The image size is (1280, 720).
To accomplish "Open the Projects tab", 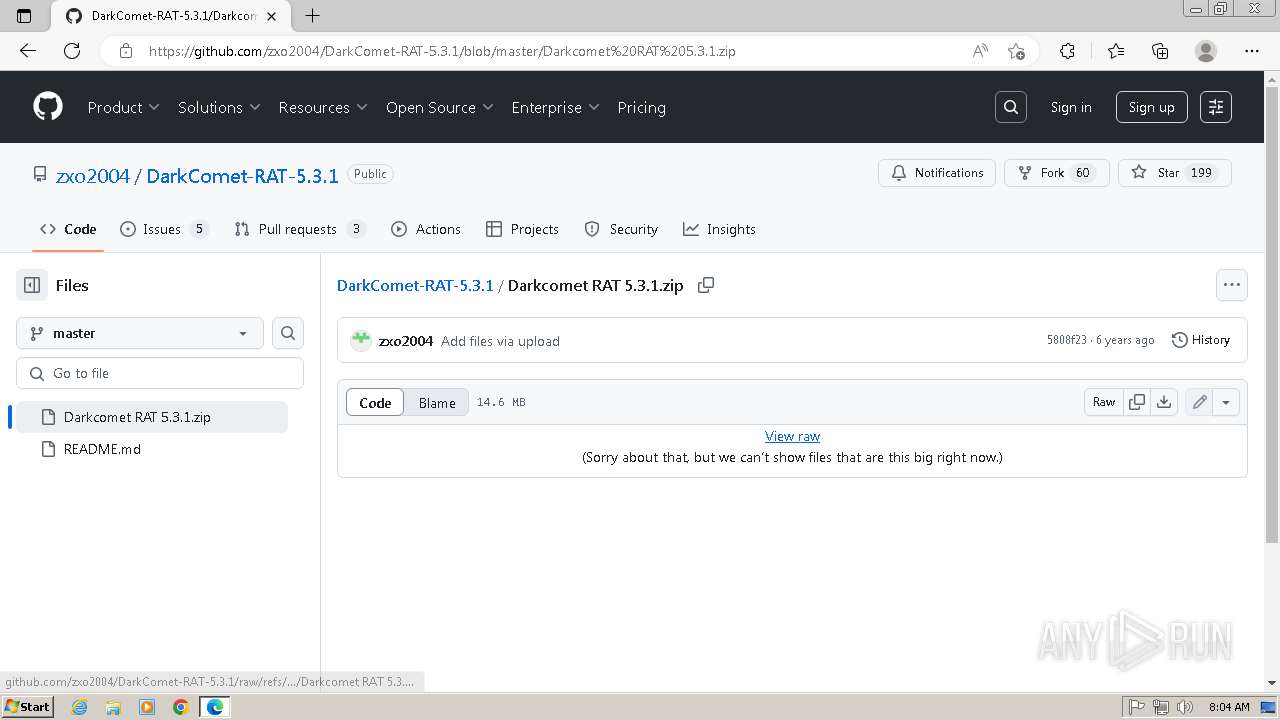I will pos(522,229).
